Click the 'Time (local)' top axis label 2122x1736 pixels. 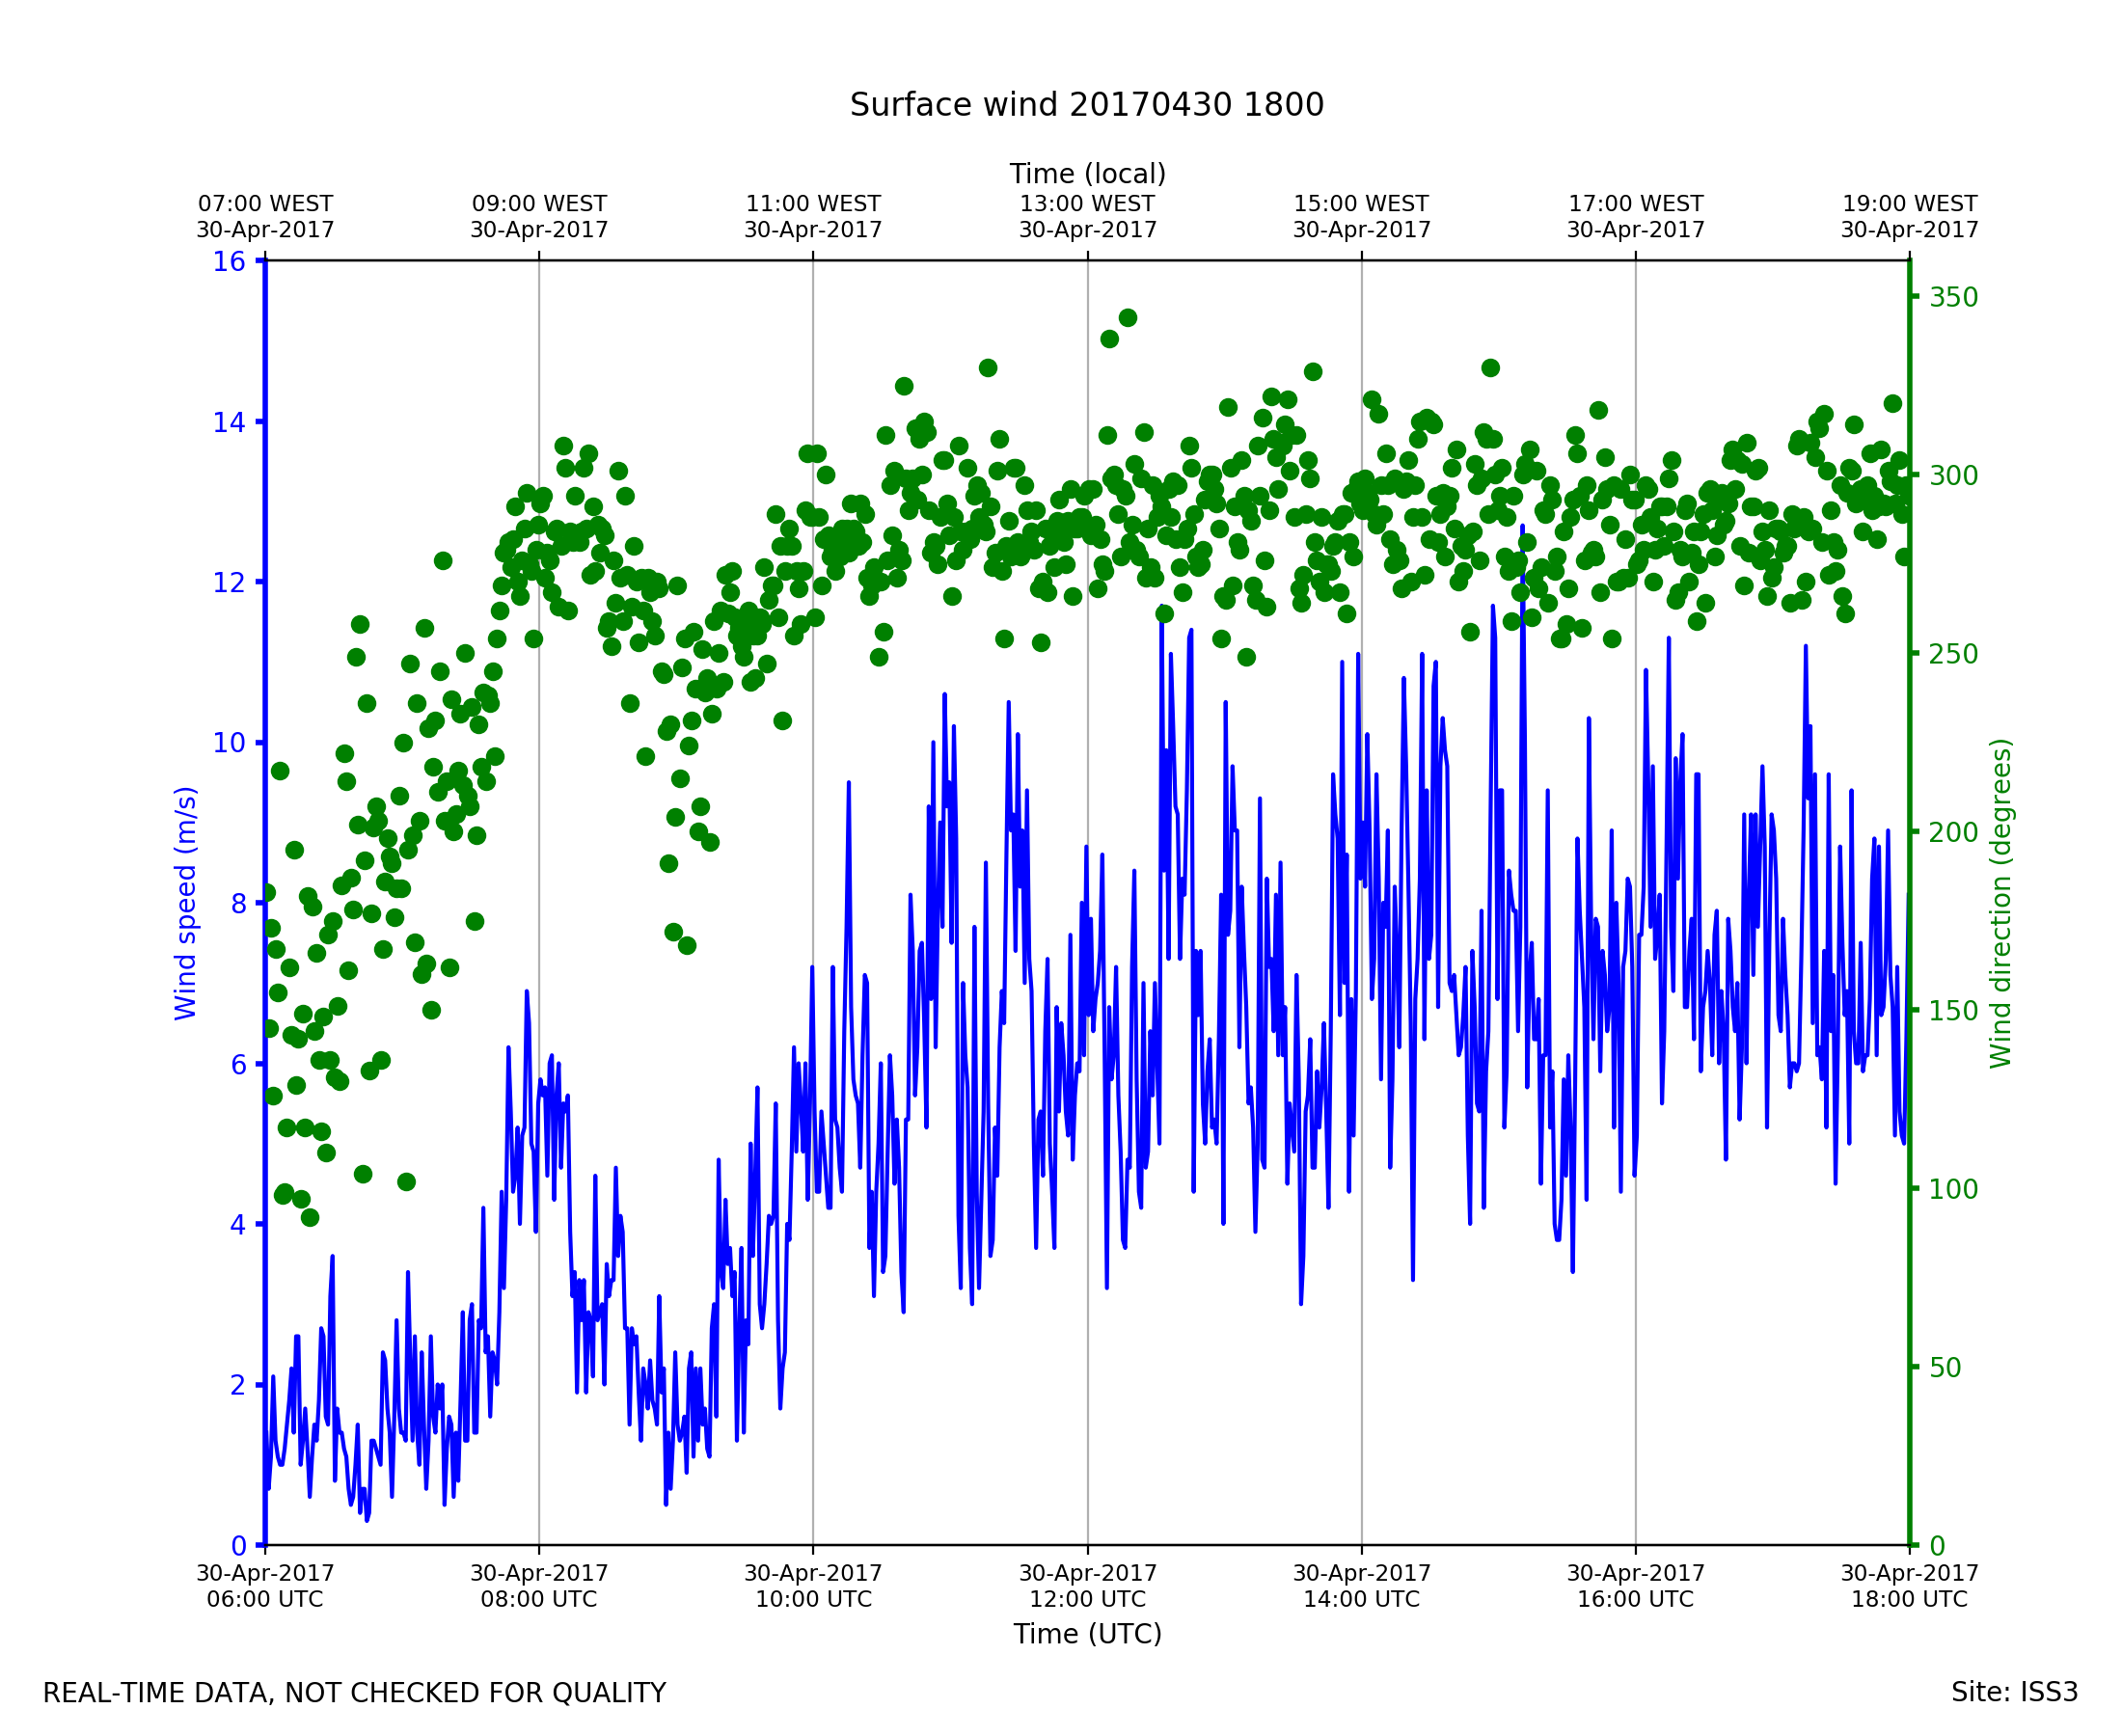(1087, 174)
